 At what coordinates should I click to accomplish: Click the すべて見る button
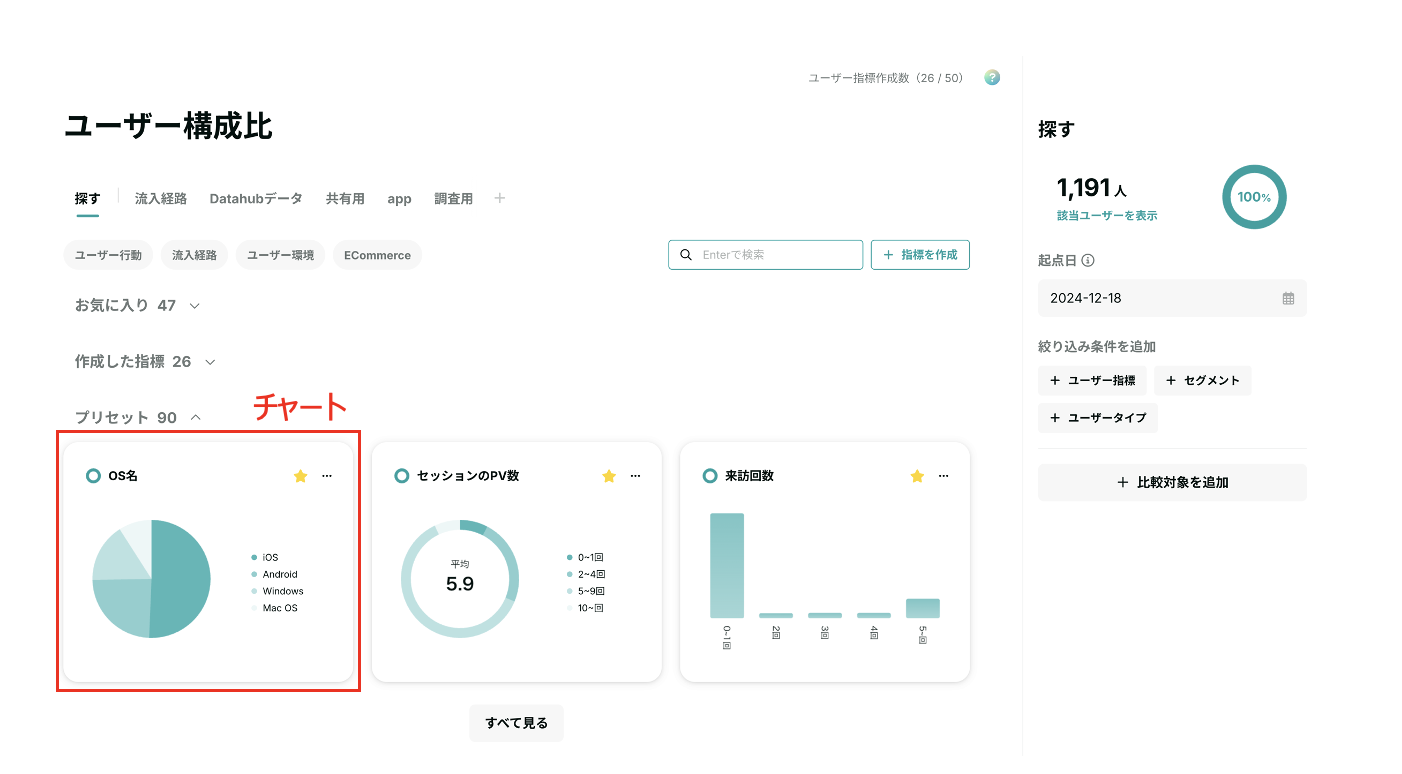[516, 723]
